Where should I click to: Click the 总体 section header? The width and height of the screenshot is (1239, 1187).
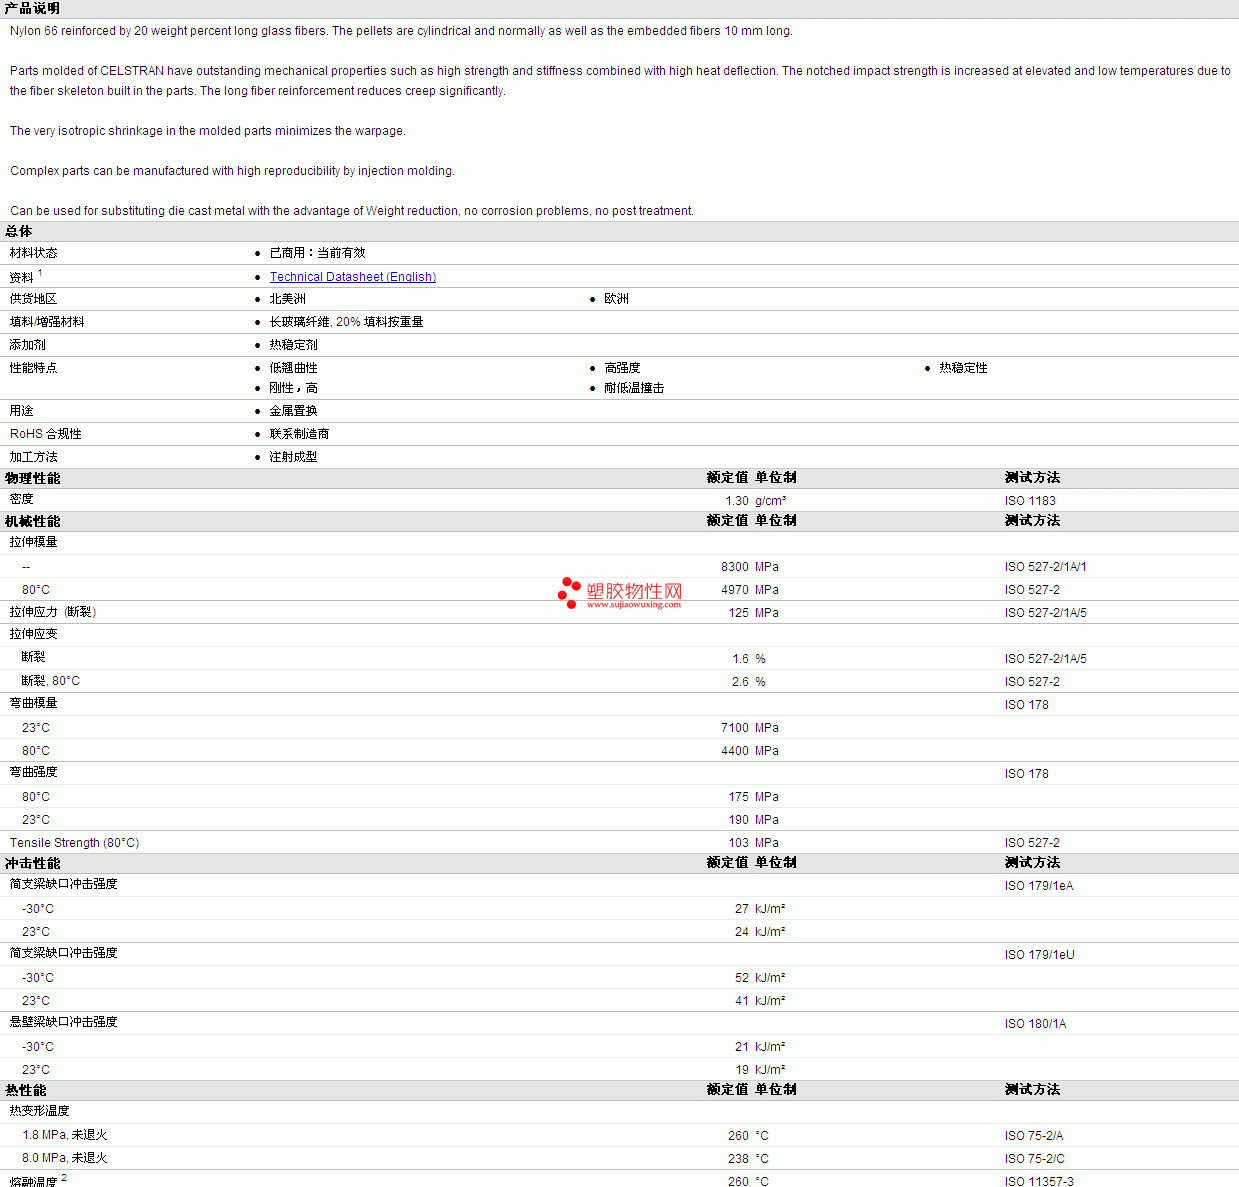point(19,231)
